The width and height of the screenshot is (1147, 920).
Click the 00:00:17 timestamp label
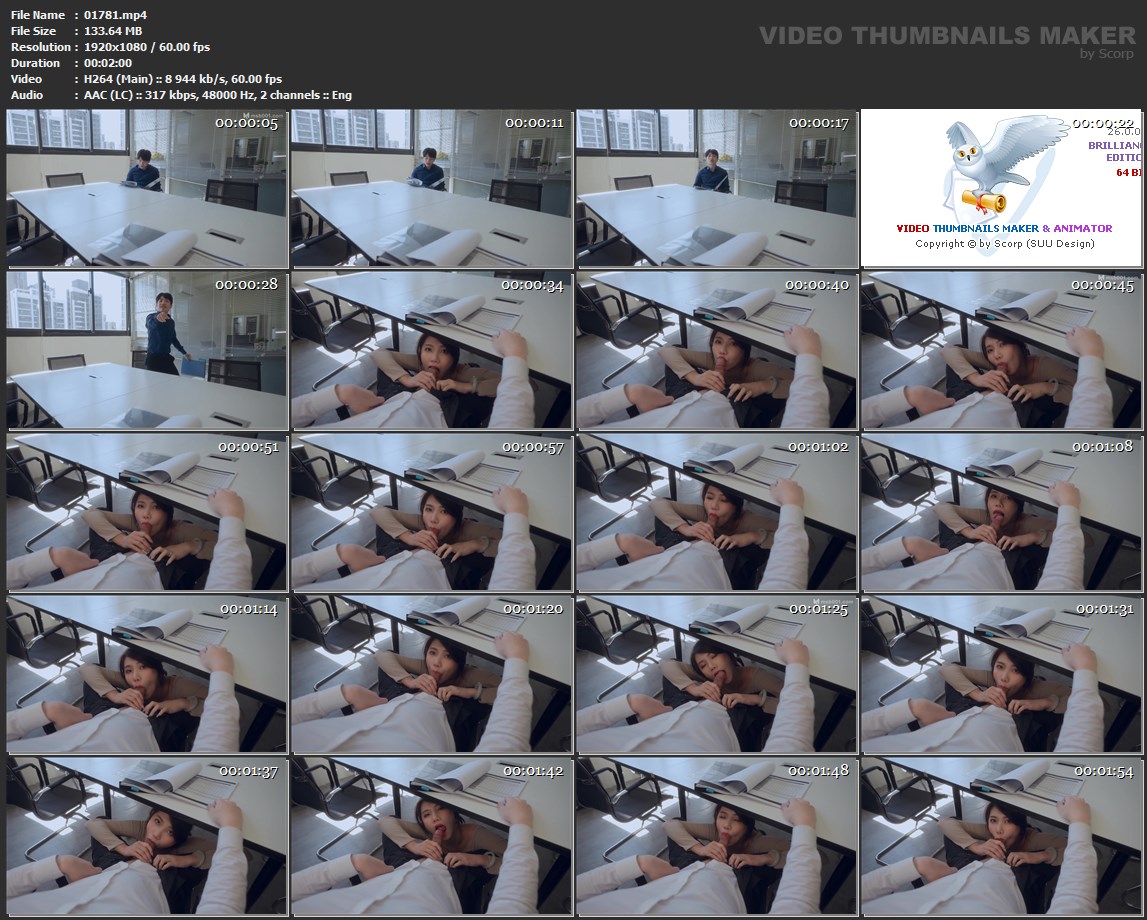tap(818, 123)
